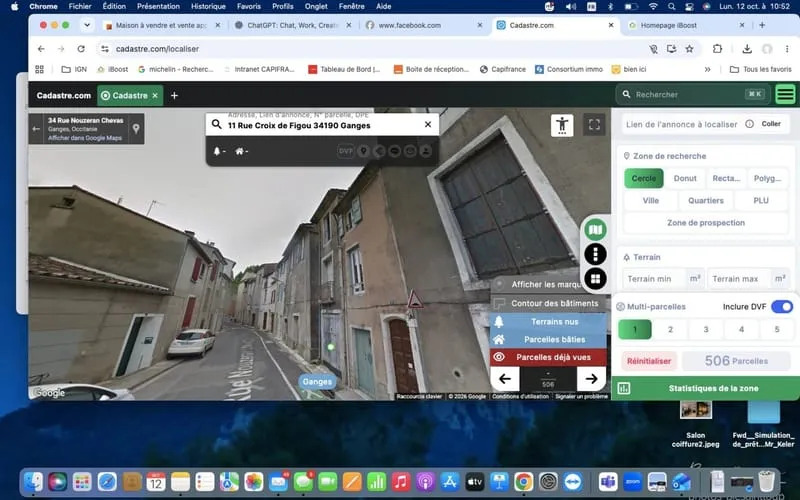Viewport: 800px width, 500px height.
Task: Open Chrome downloads icon
Action: [x=747, y=49]
